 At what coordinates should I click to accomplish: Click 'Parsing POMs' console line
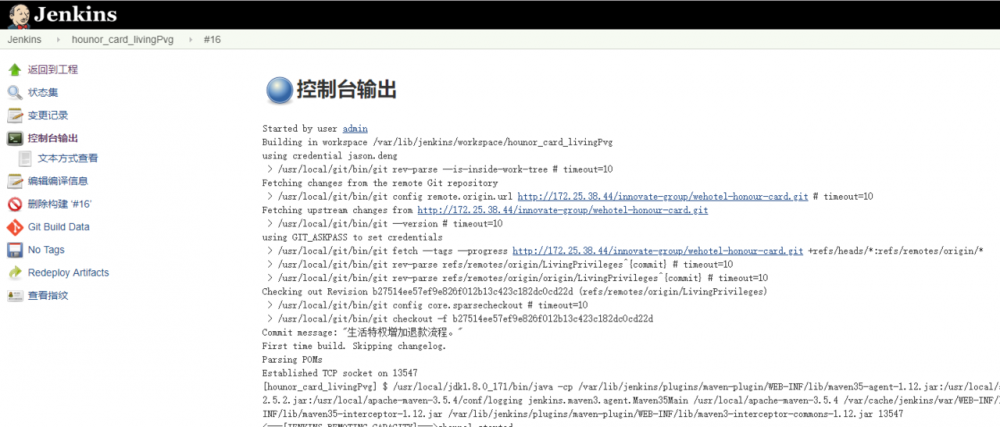[x=292, y=360]
